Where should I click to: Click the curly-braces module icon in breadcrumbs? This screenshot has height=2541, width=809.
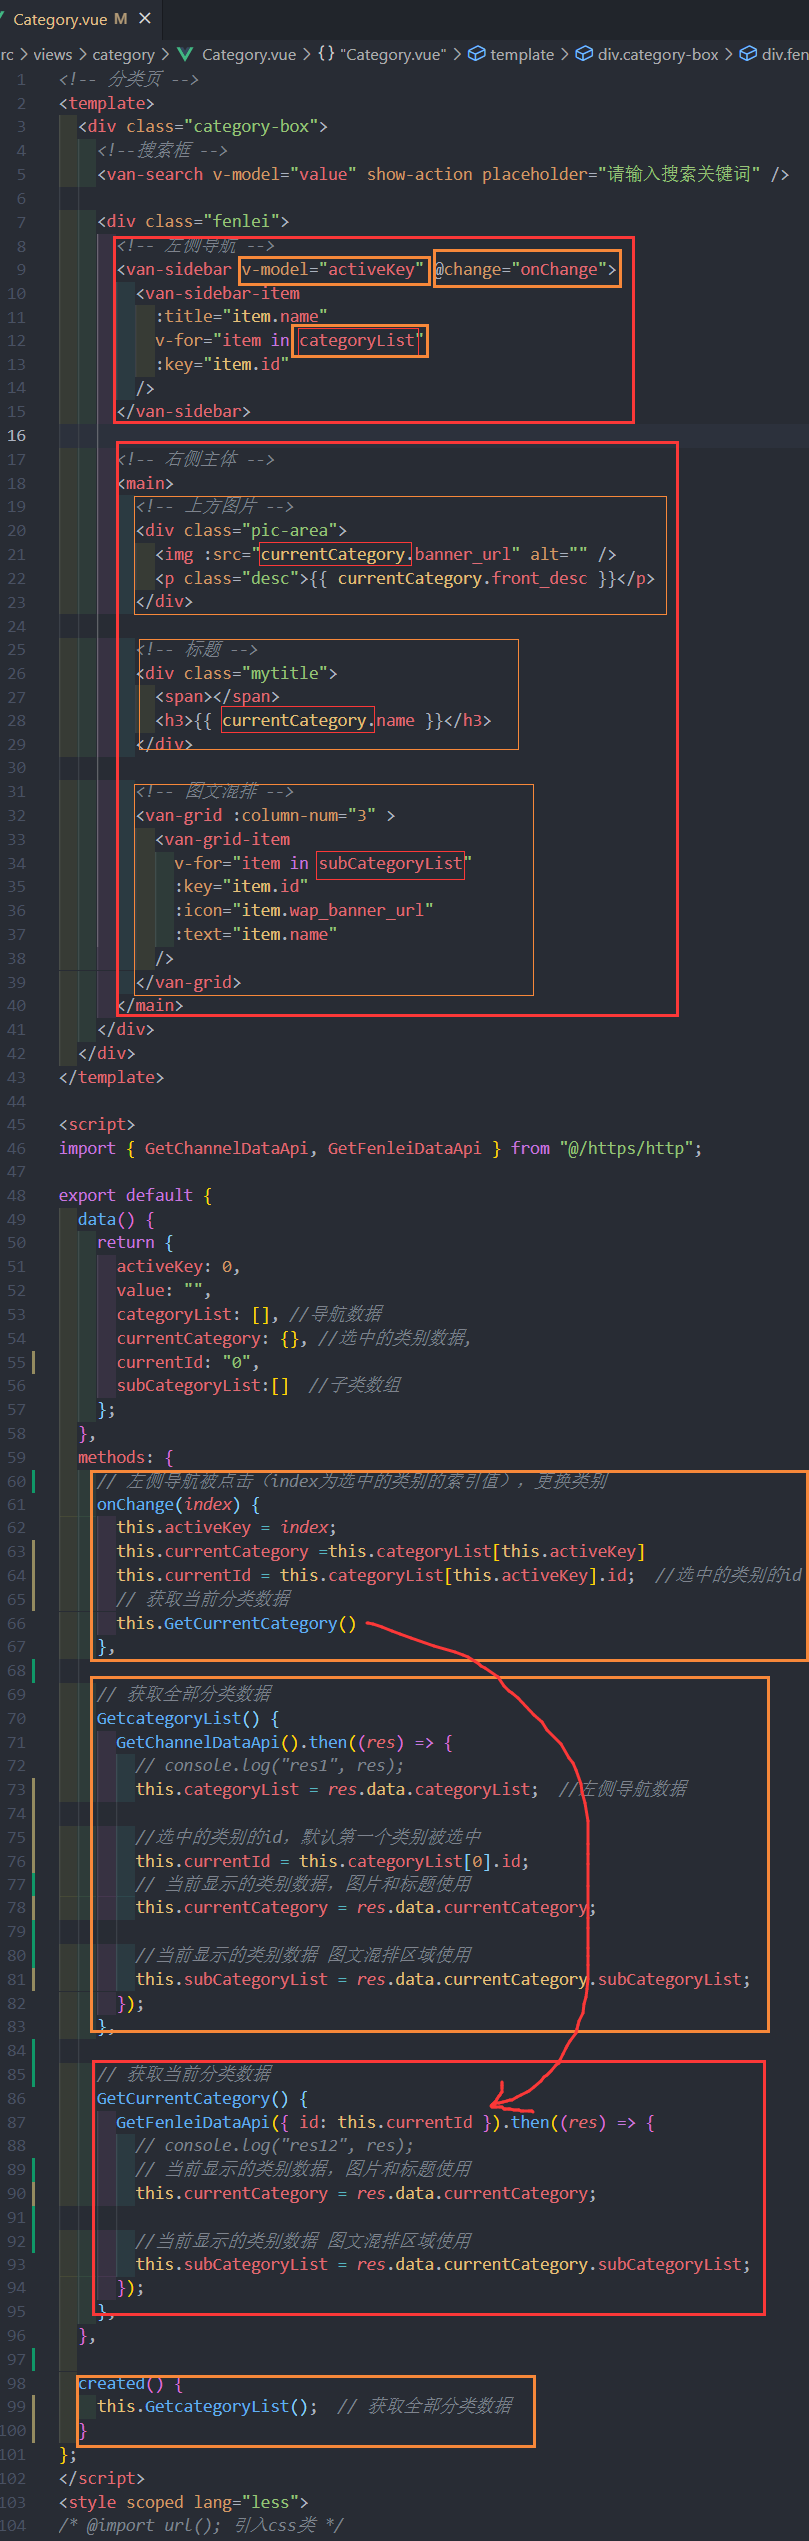(326, 54)
